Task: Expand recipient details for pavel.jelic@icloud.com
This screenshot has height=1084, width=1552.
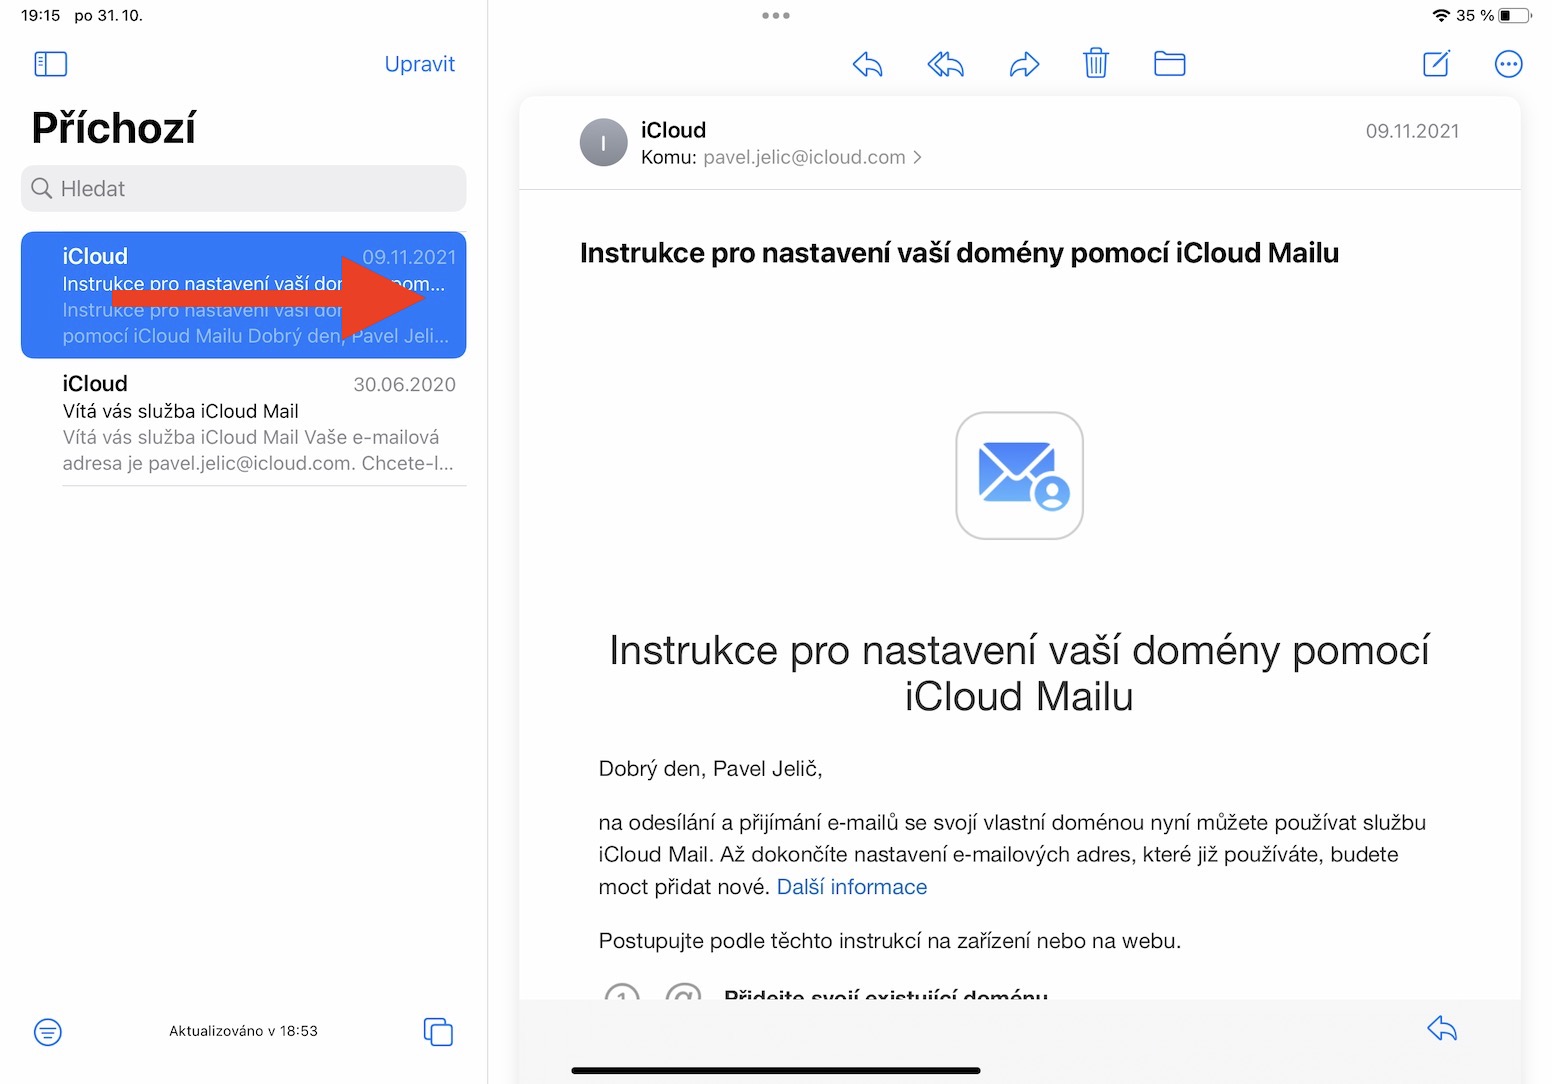Action: (x=811, y=157)
